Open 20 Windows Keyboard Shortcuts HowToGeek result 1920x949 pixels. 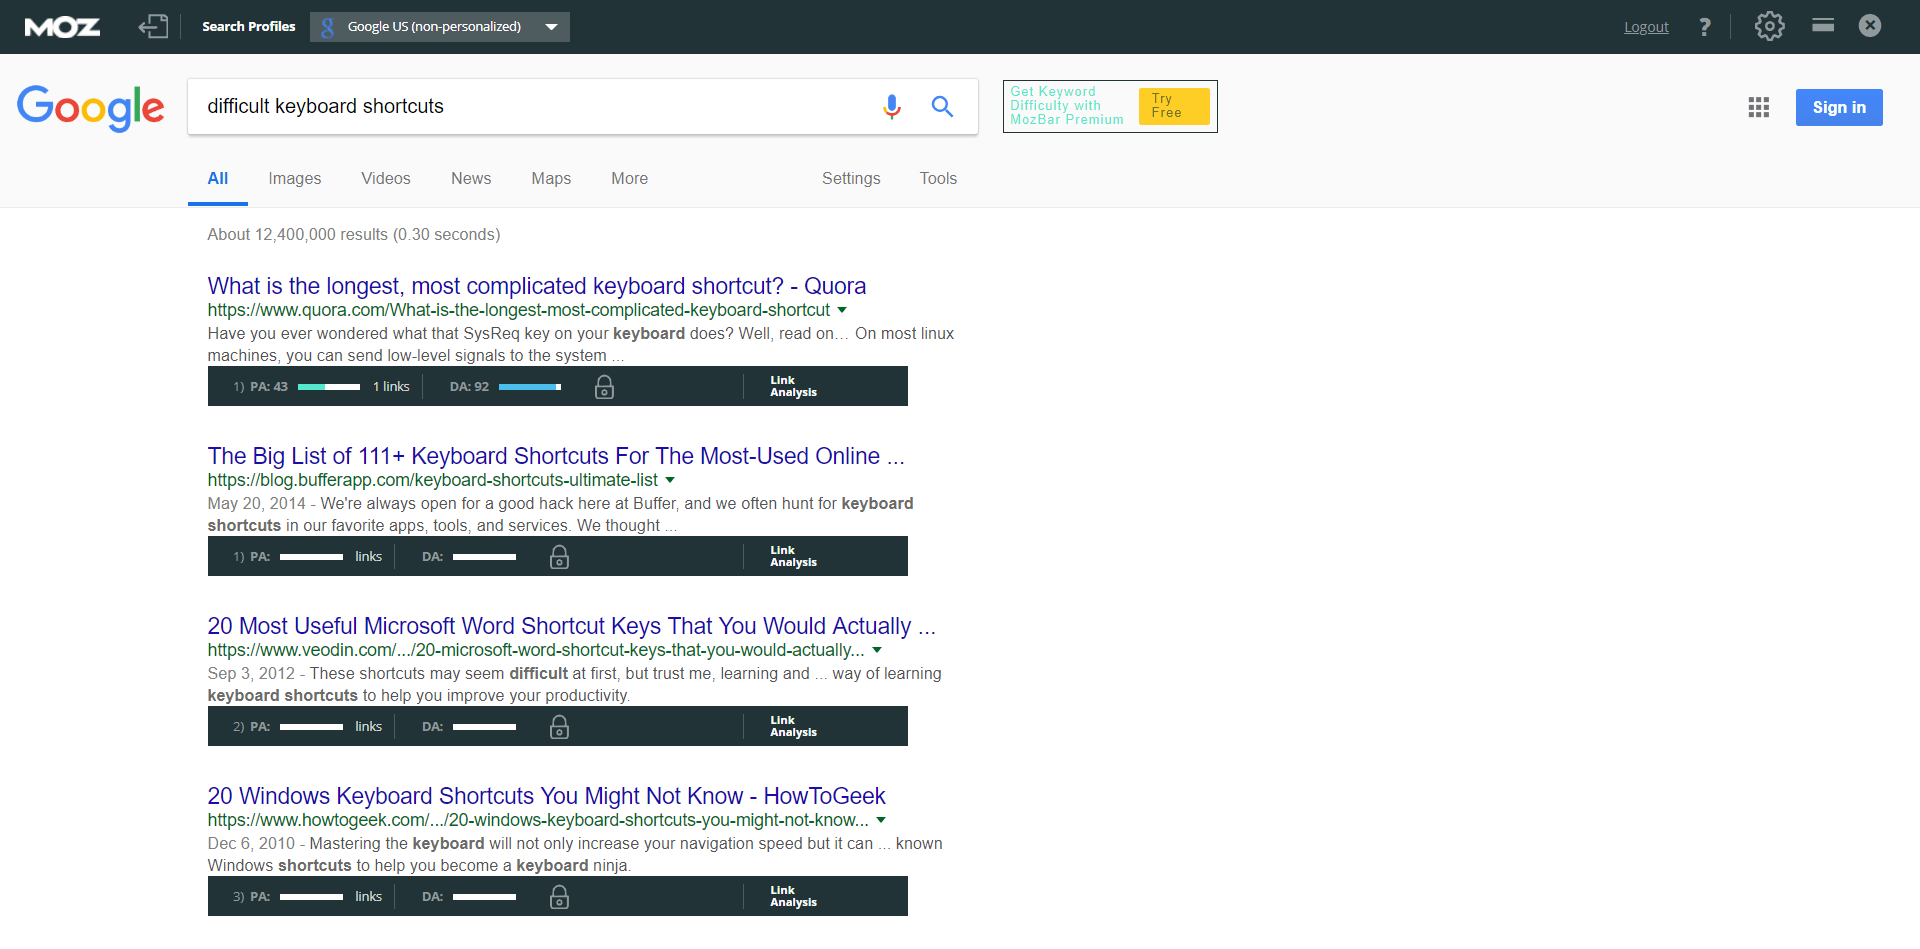(x=546, y=796)
